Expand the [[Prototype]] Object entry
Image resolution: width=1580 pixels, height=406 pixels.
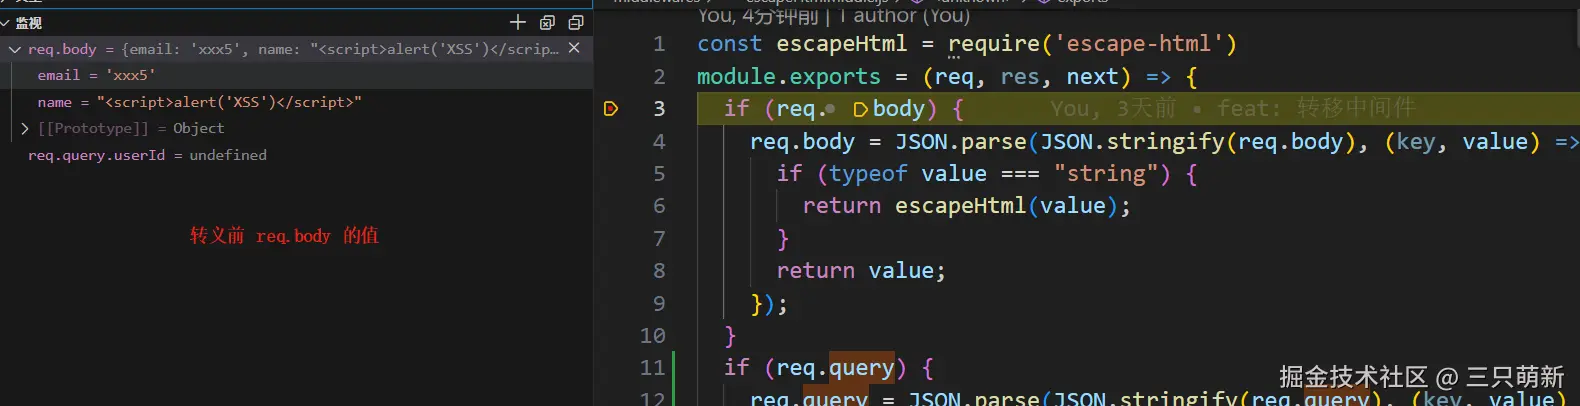pos(25,128)
